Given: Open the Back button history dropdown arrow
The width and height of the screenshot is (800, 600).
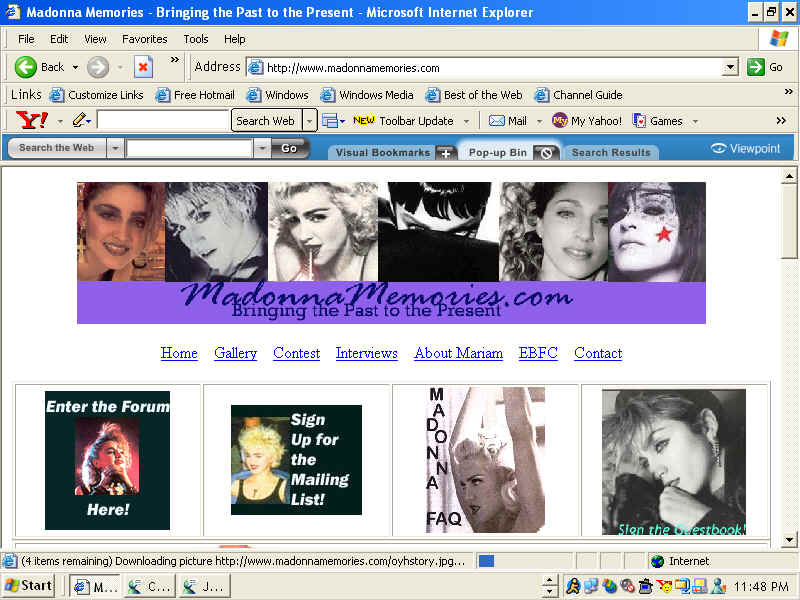Looking at the screenshot, I should 76,67.
